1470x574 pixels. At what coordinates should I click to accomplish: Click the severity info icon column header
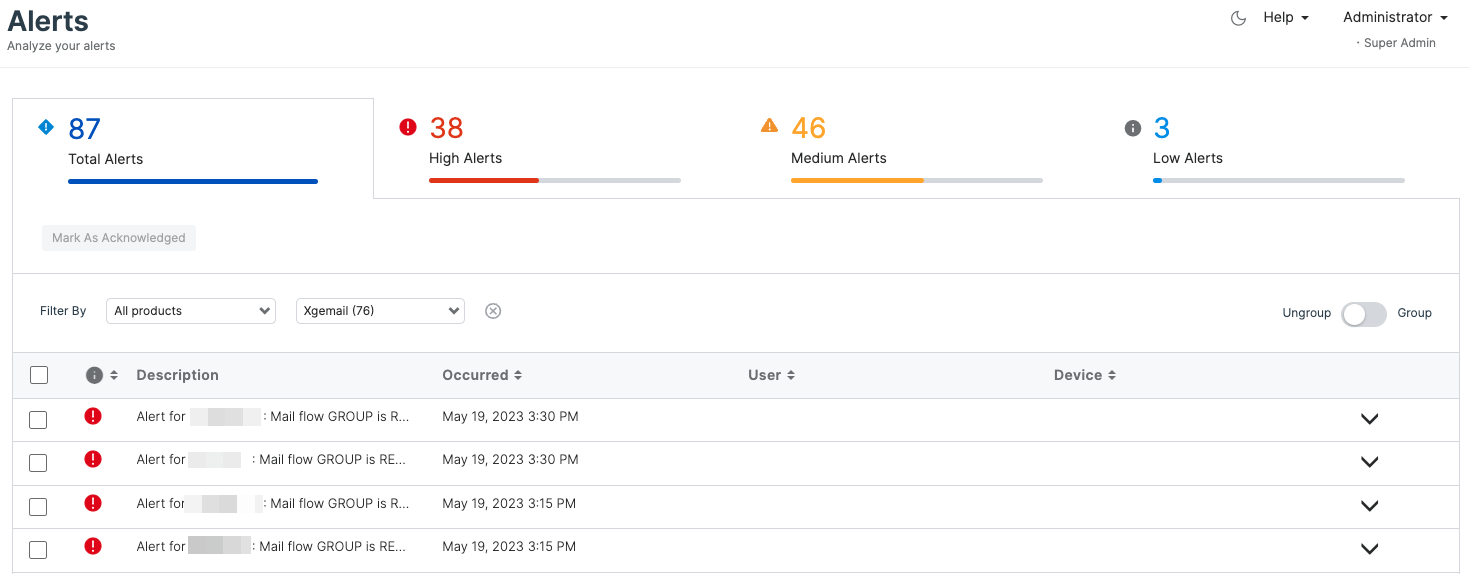coord(95,375)
